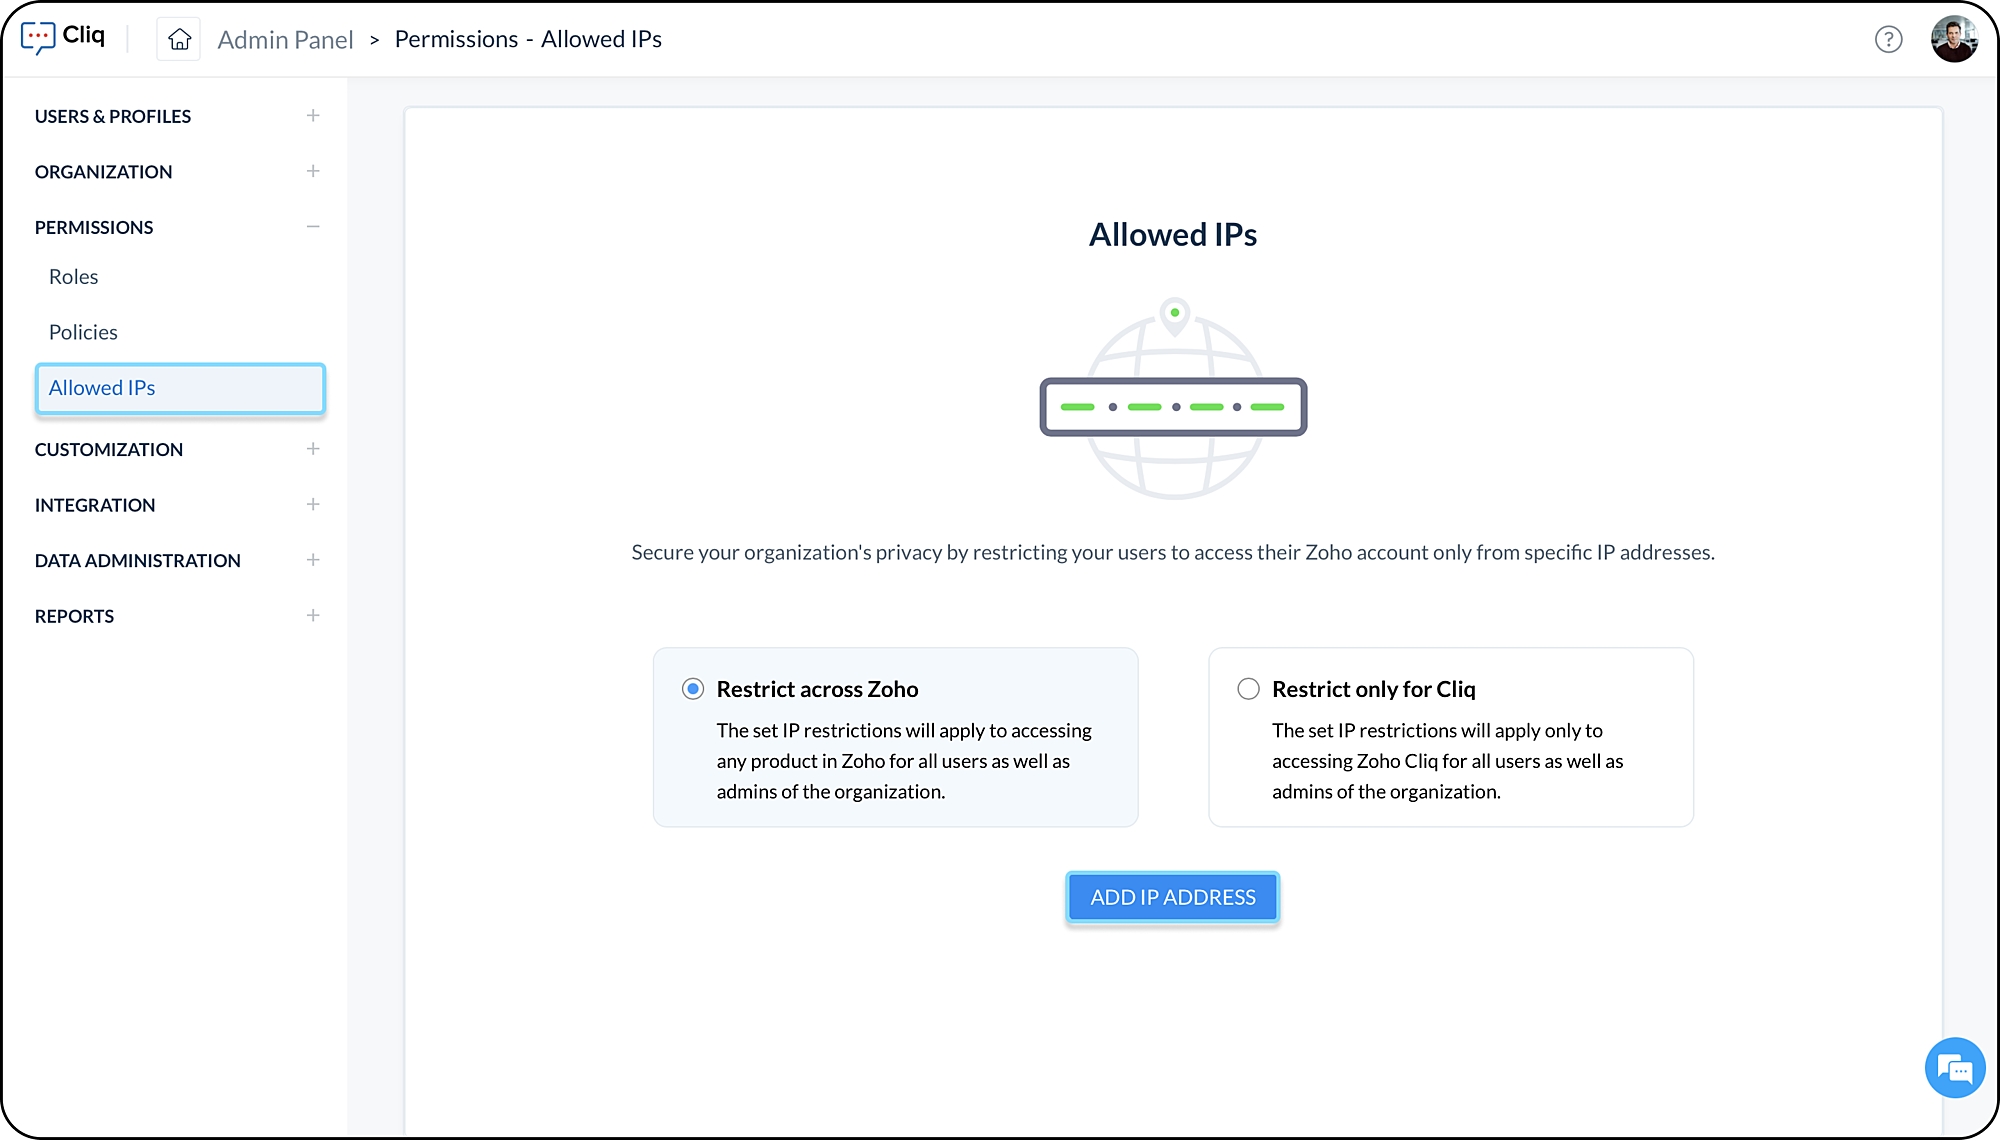Select Restrict only for Cliq radio button
Viewport: 2000px width, 1140px height.
pyautogui.click(x=1248, y=689)
